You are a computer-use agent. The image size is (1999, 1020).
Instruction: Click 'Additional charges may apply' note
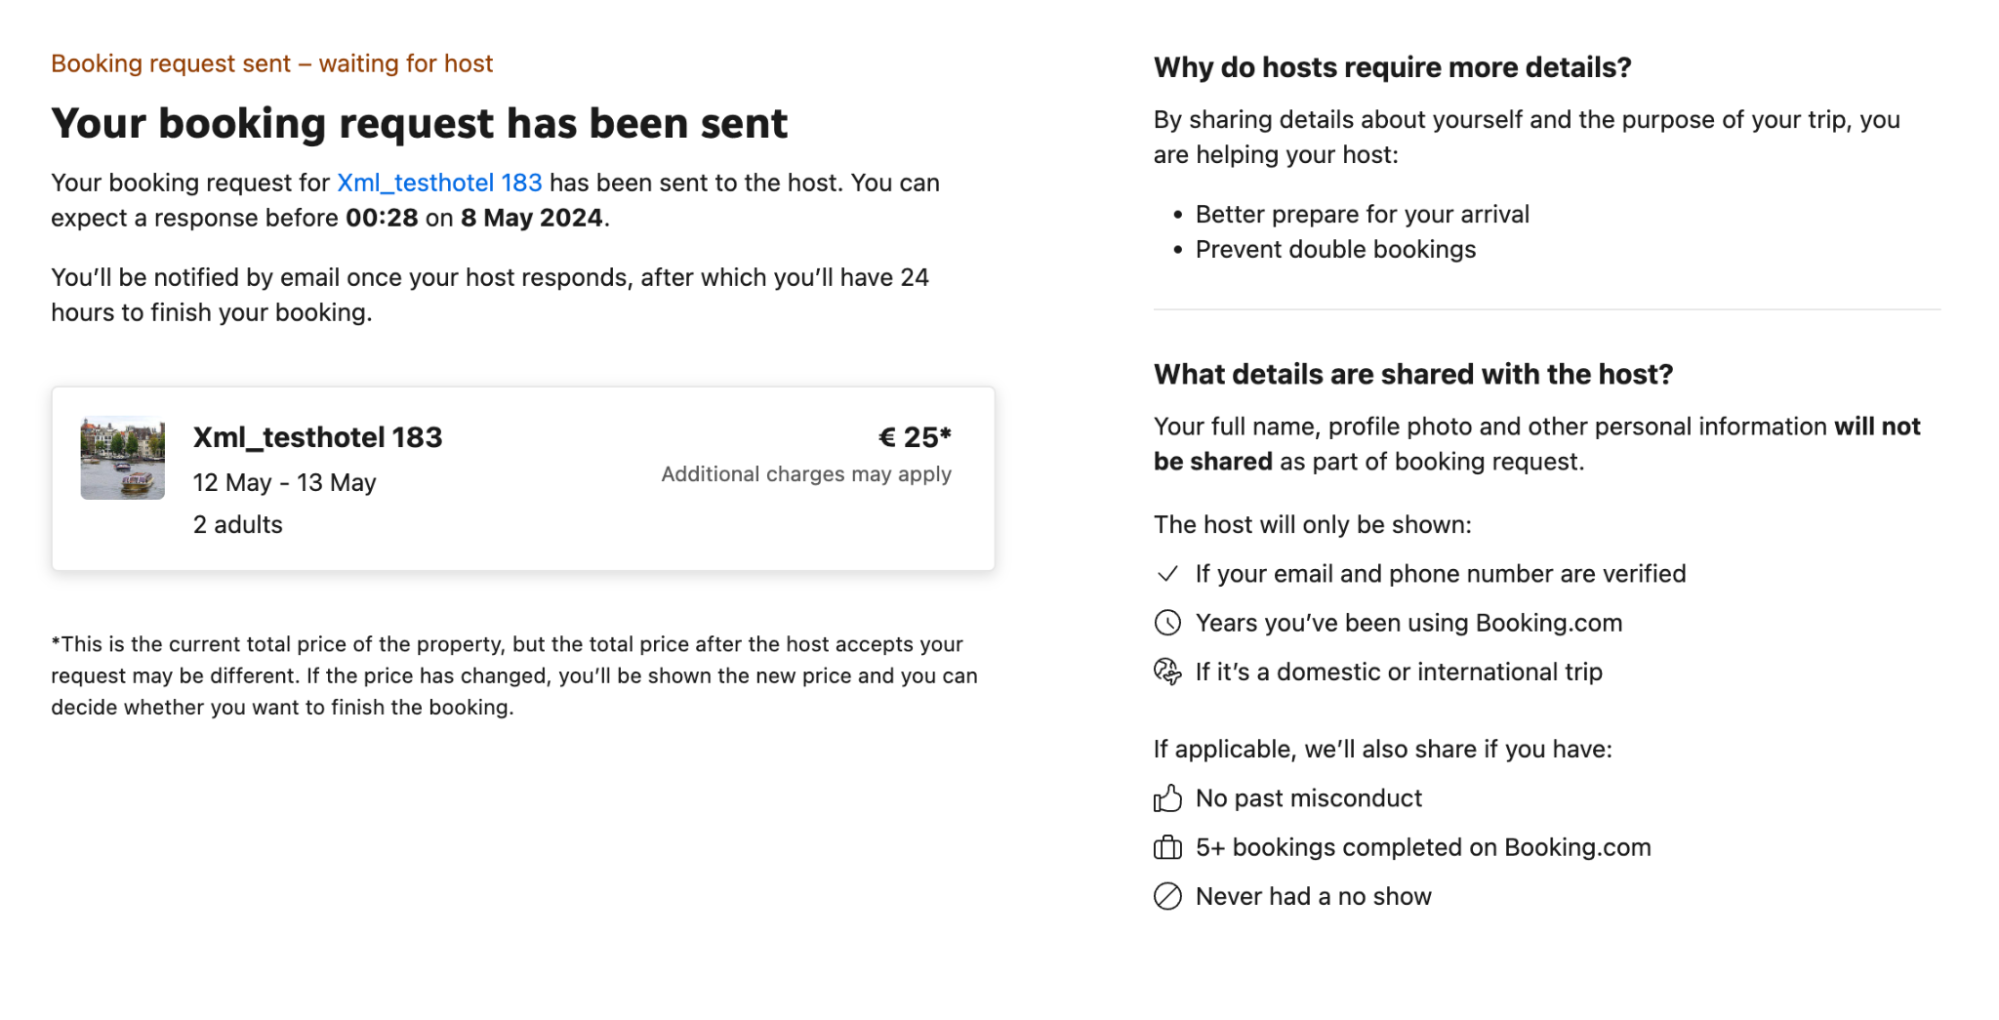[x=806, y=475]
